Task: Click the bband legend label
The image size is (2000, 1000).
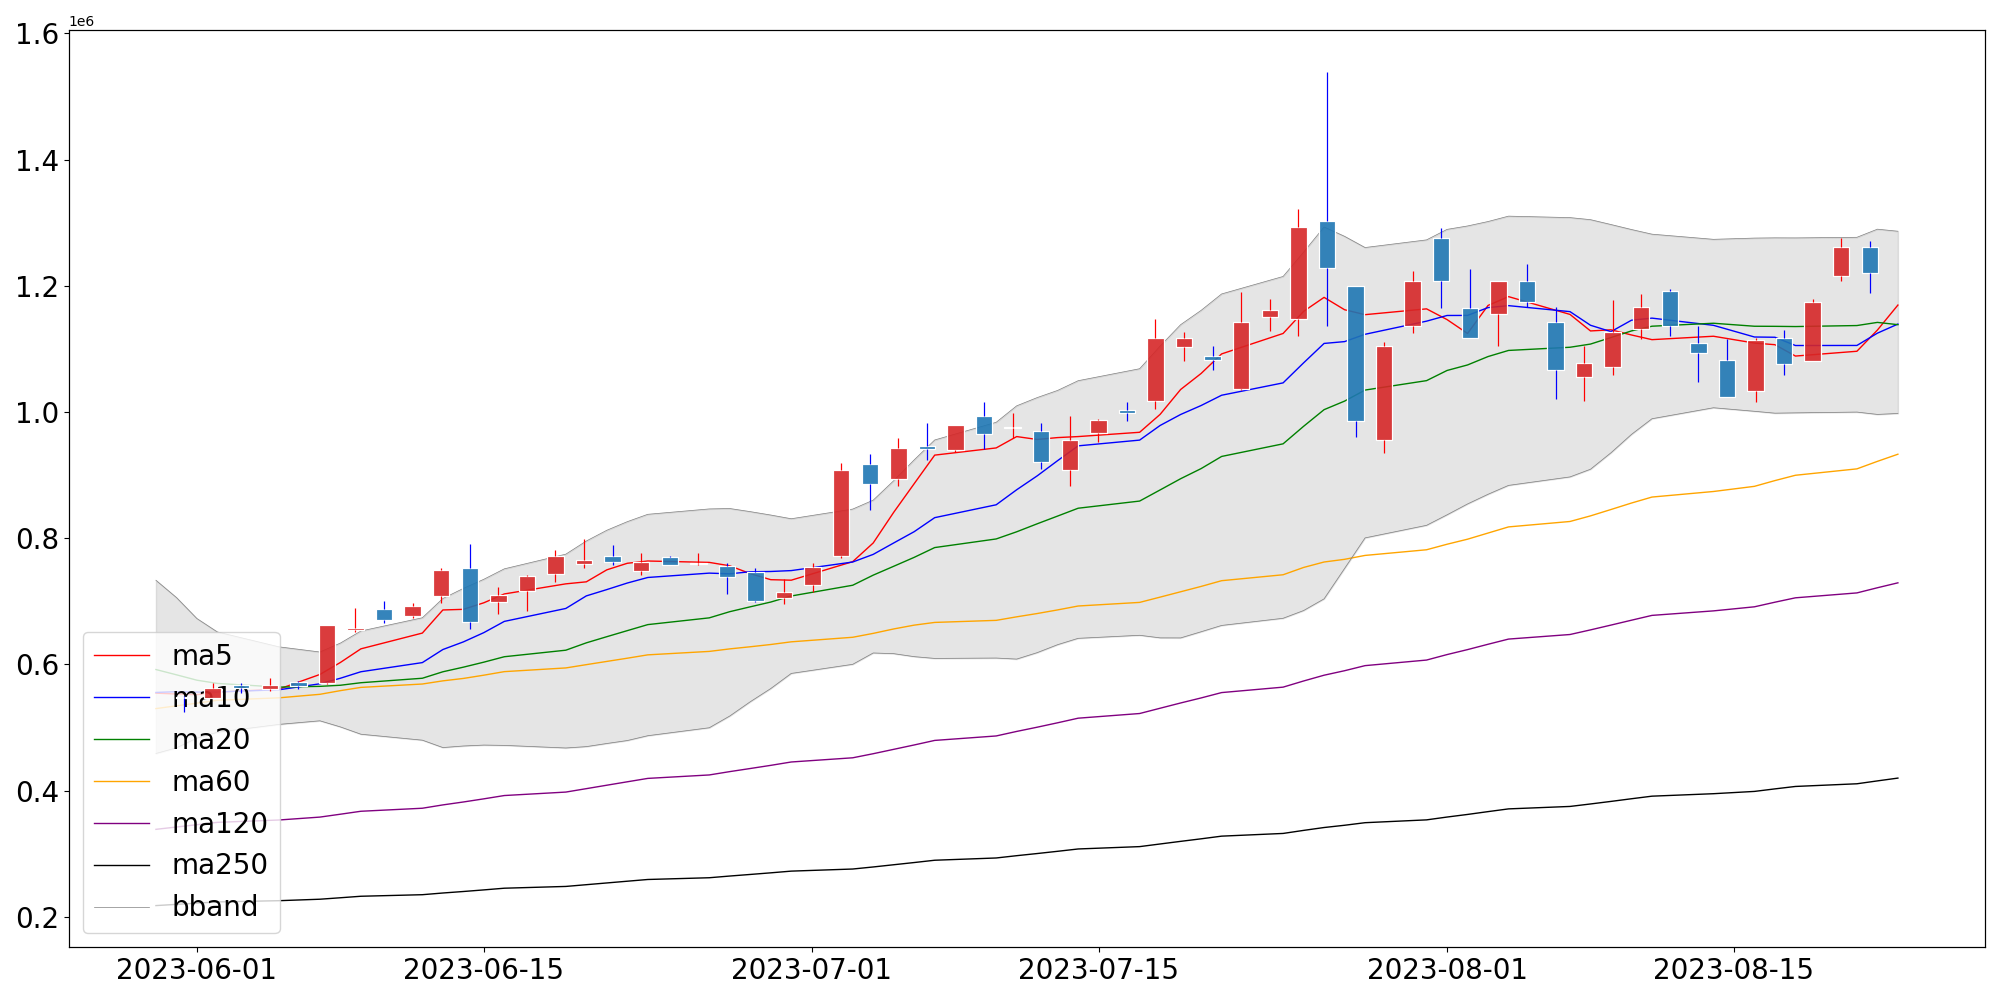Action: [x=215, y=907]
